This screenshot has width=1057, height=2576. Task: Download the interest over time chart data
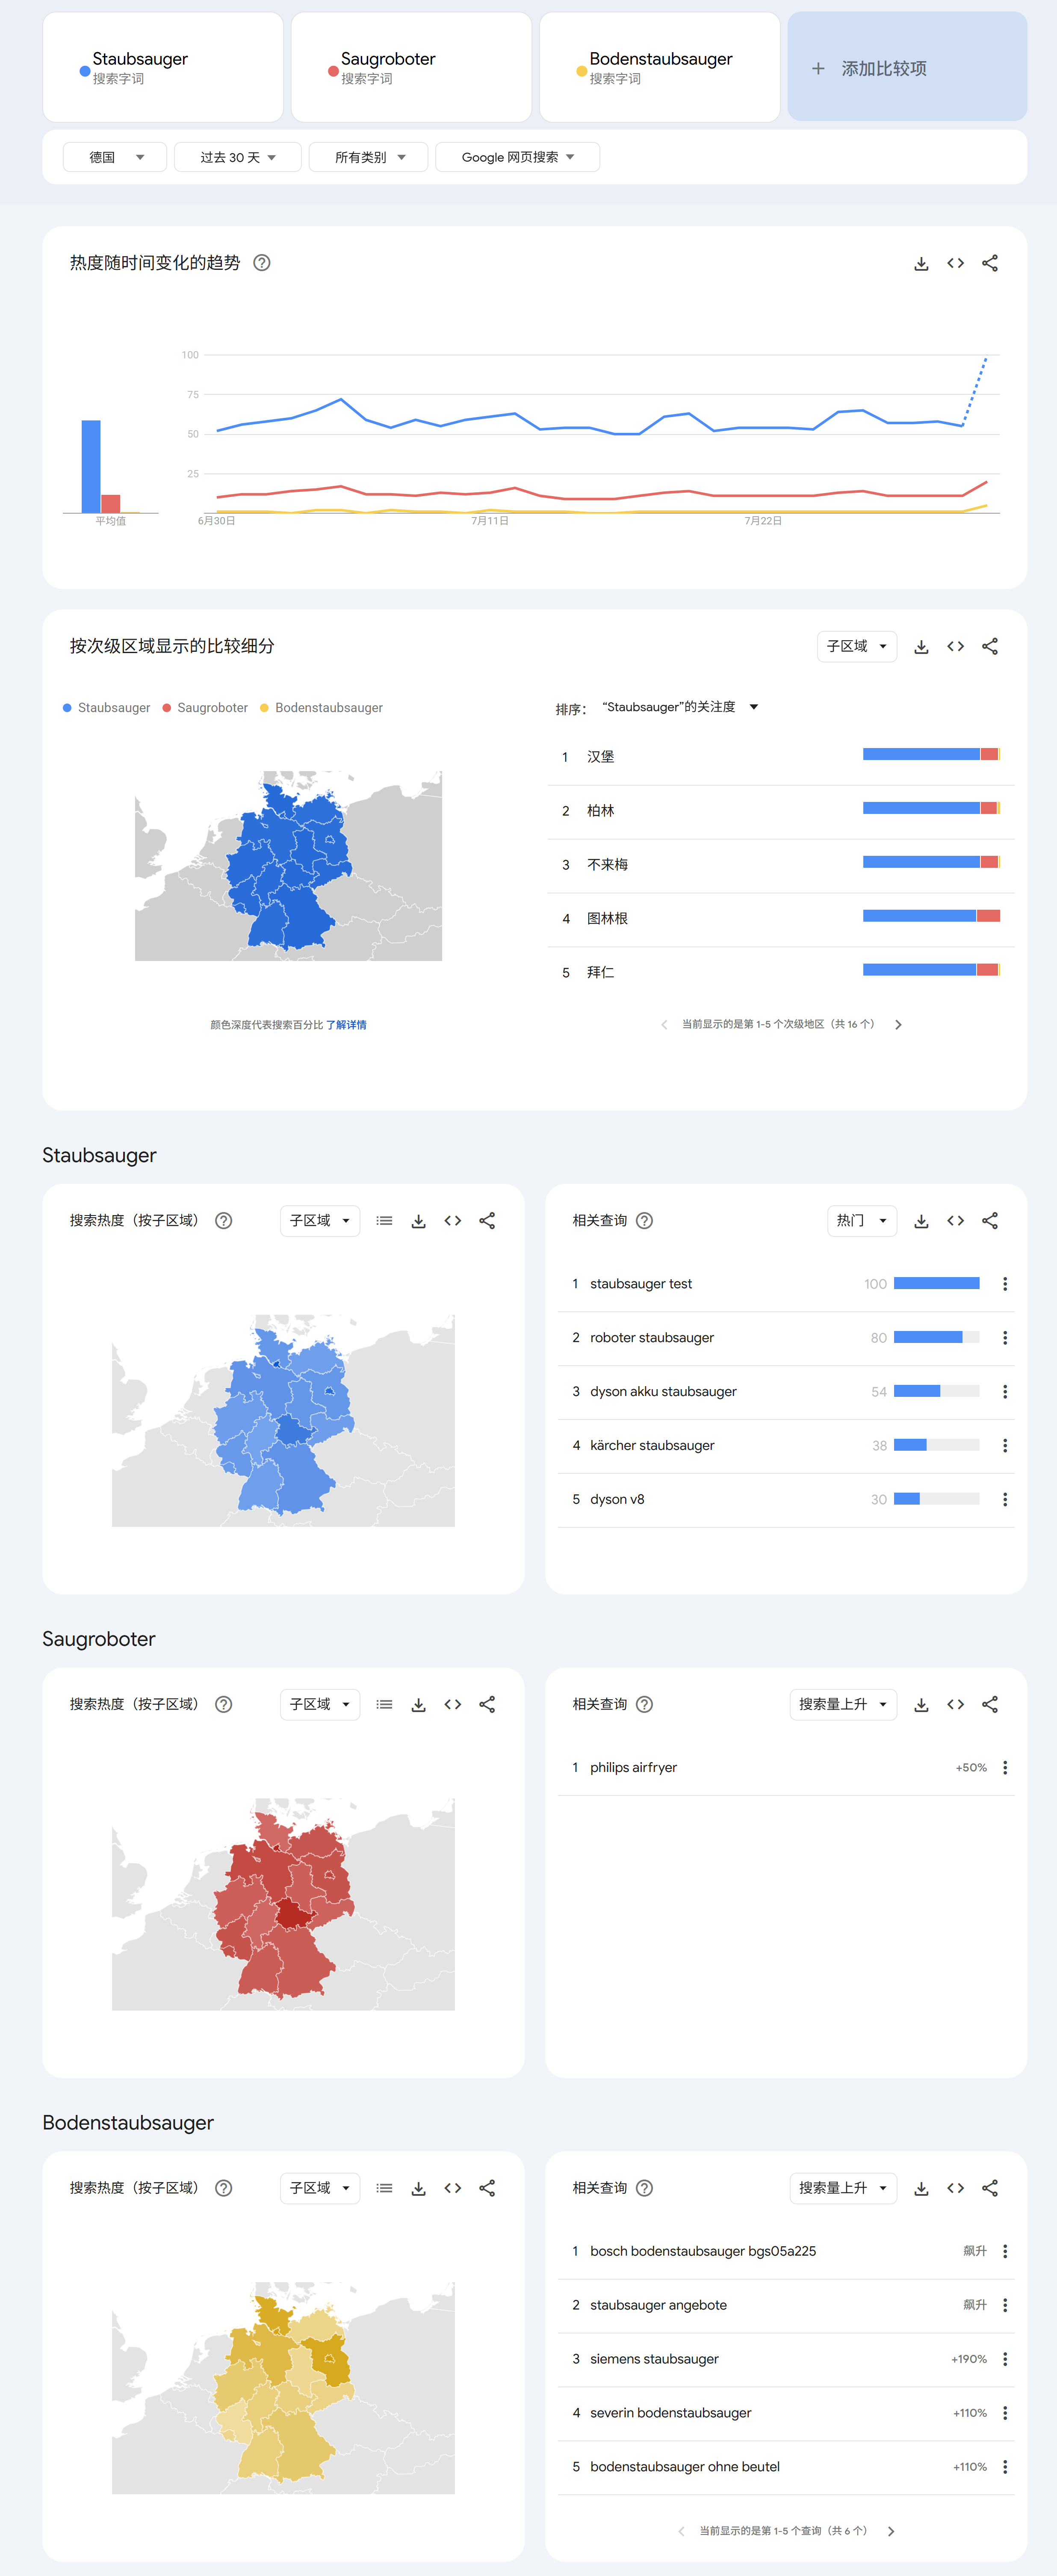click(921, 263)
